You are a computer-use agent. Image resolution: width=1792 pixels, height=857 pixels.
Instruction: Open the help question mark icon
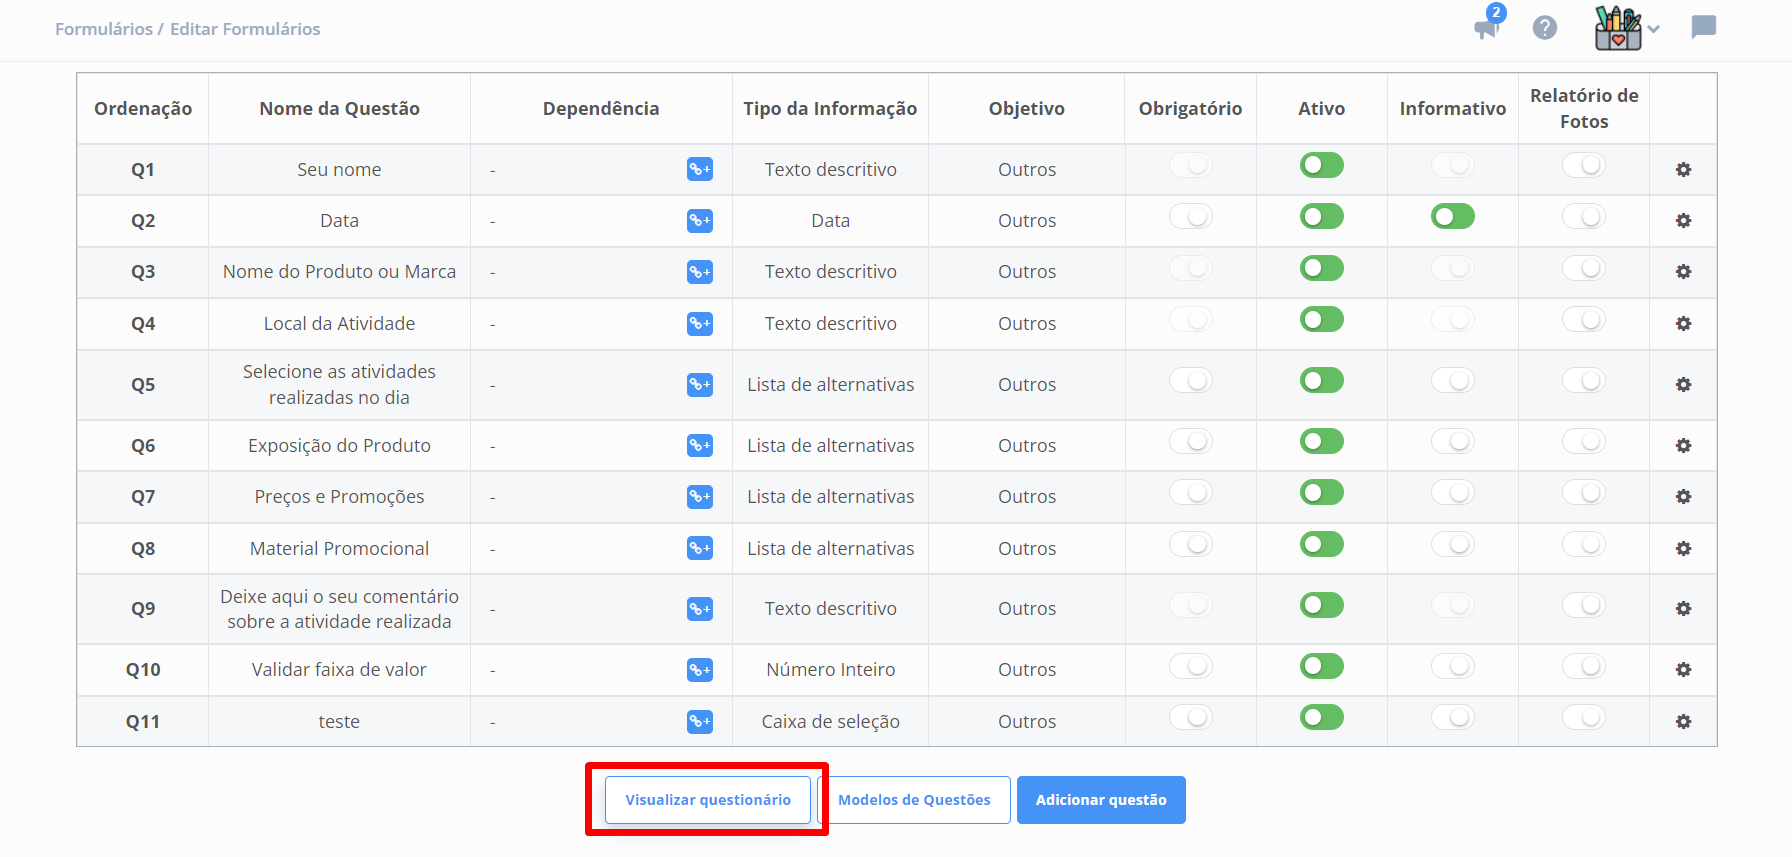[1545, 28]
